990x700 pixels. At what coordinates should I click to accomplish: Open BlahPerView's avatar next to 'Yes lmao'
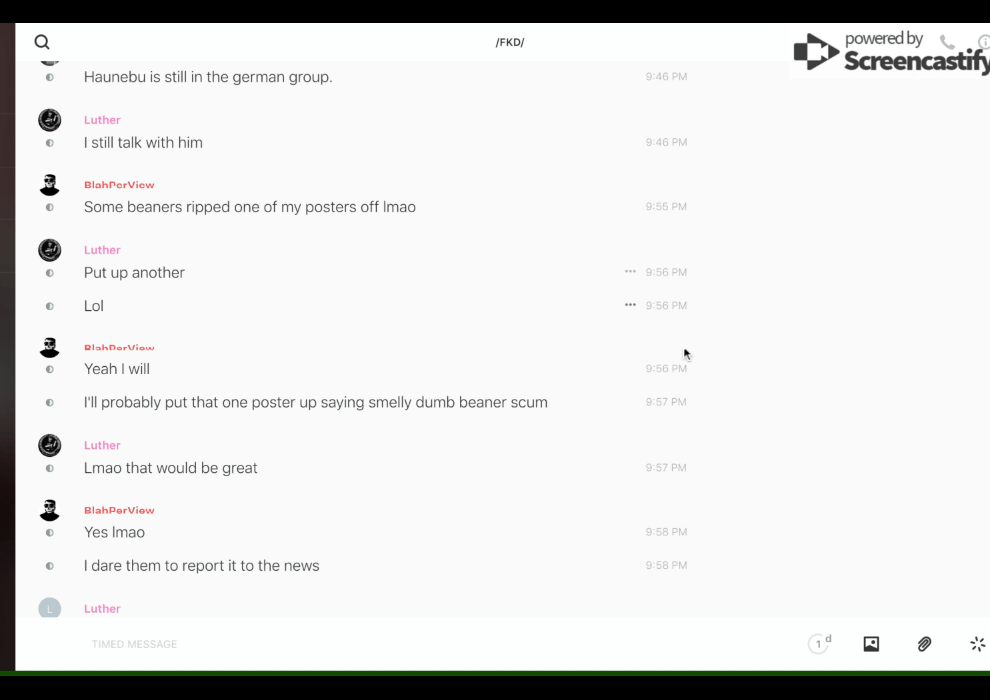(50, 510)
